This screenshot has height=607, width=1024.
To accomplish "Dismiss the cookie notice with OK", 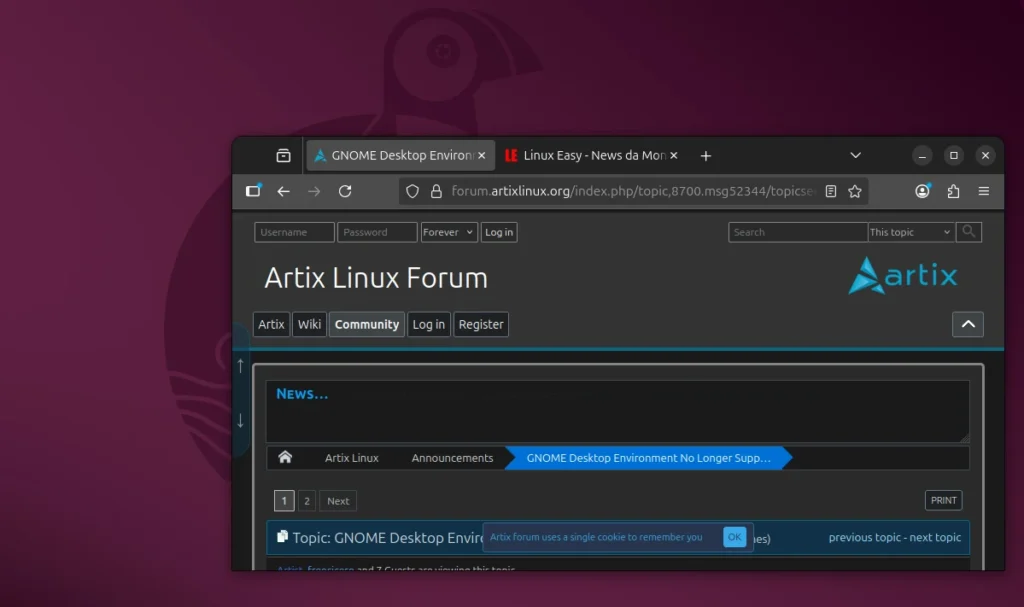I will click(735, 536).
